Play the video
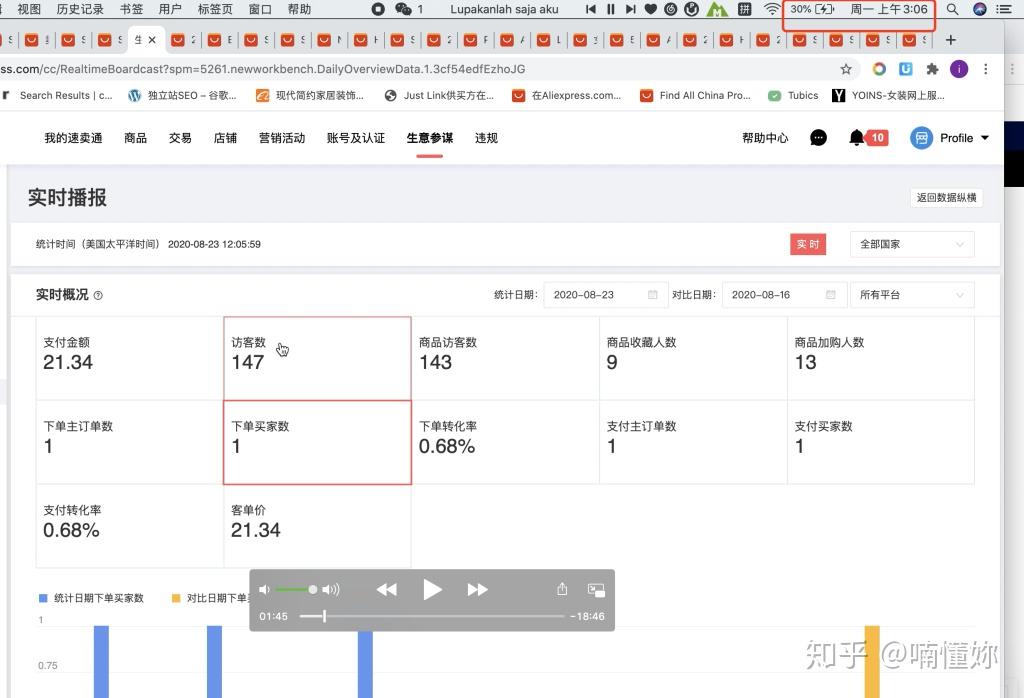This screenshot has height=698, width=1024. tap(432, 590)
